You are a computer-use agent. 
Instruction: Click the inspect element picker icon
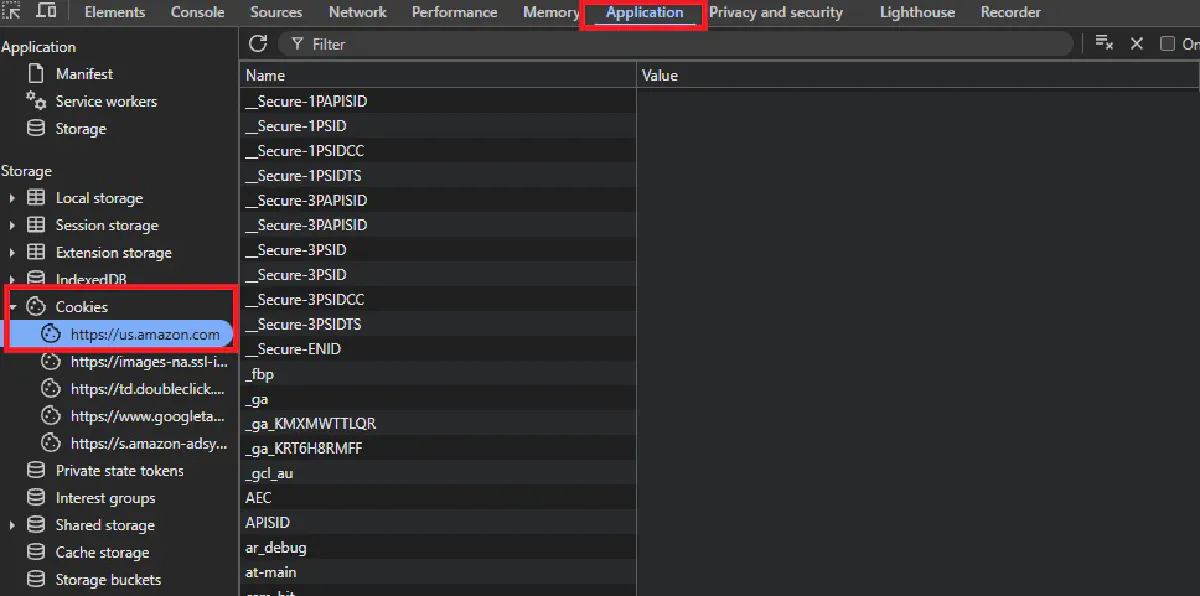pyautogui.click(x=11, y=12)
